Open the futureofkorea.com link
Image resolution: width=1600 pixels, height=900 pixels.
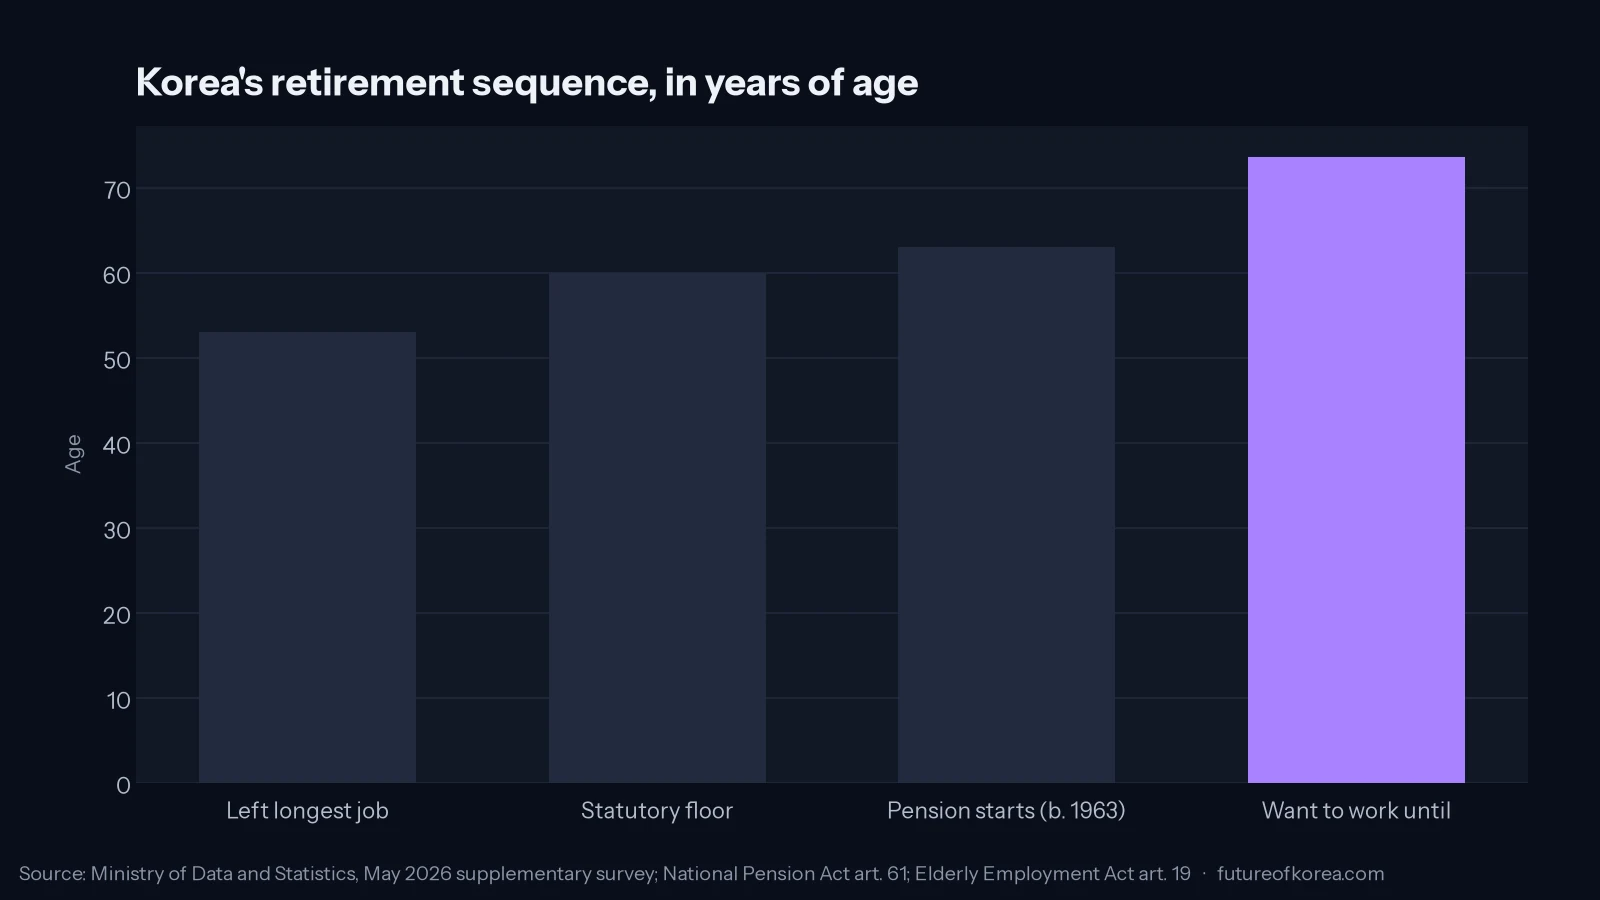click(1300, 873)
